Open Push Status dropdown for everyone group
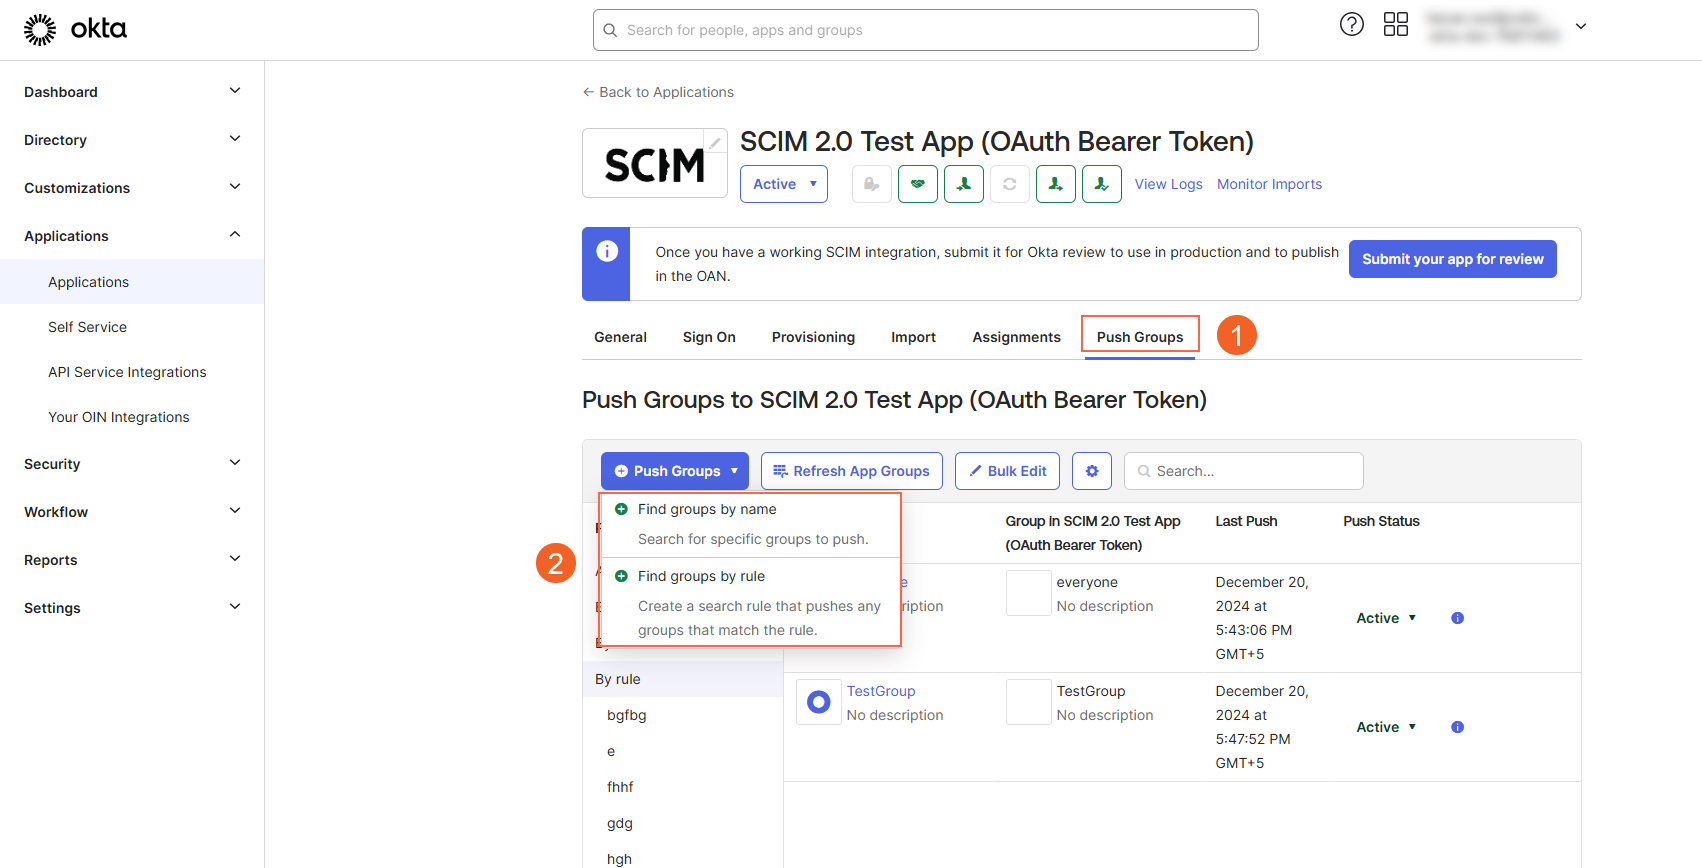 coord(1385,618)
